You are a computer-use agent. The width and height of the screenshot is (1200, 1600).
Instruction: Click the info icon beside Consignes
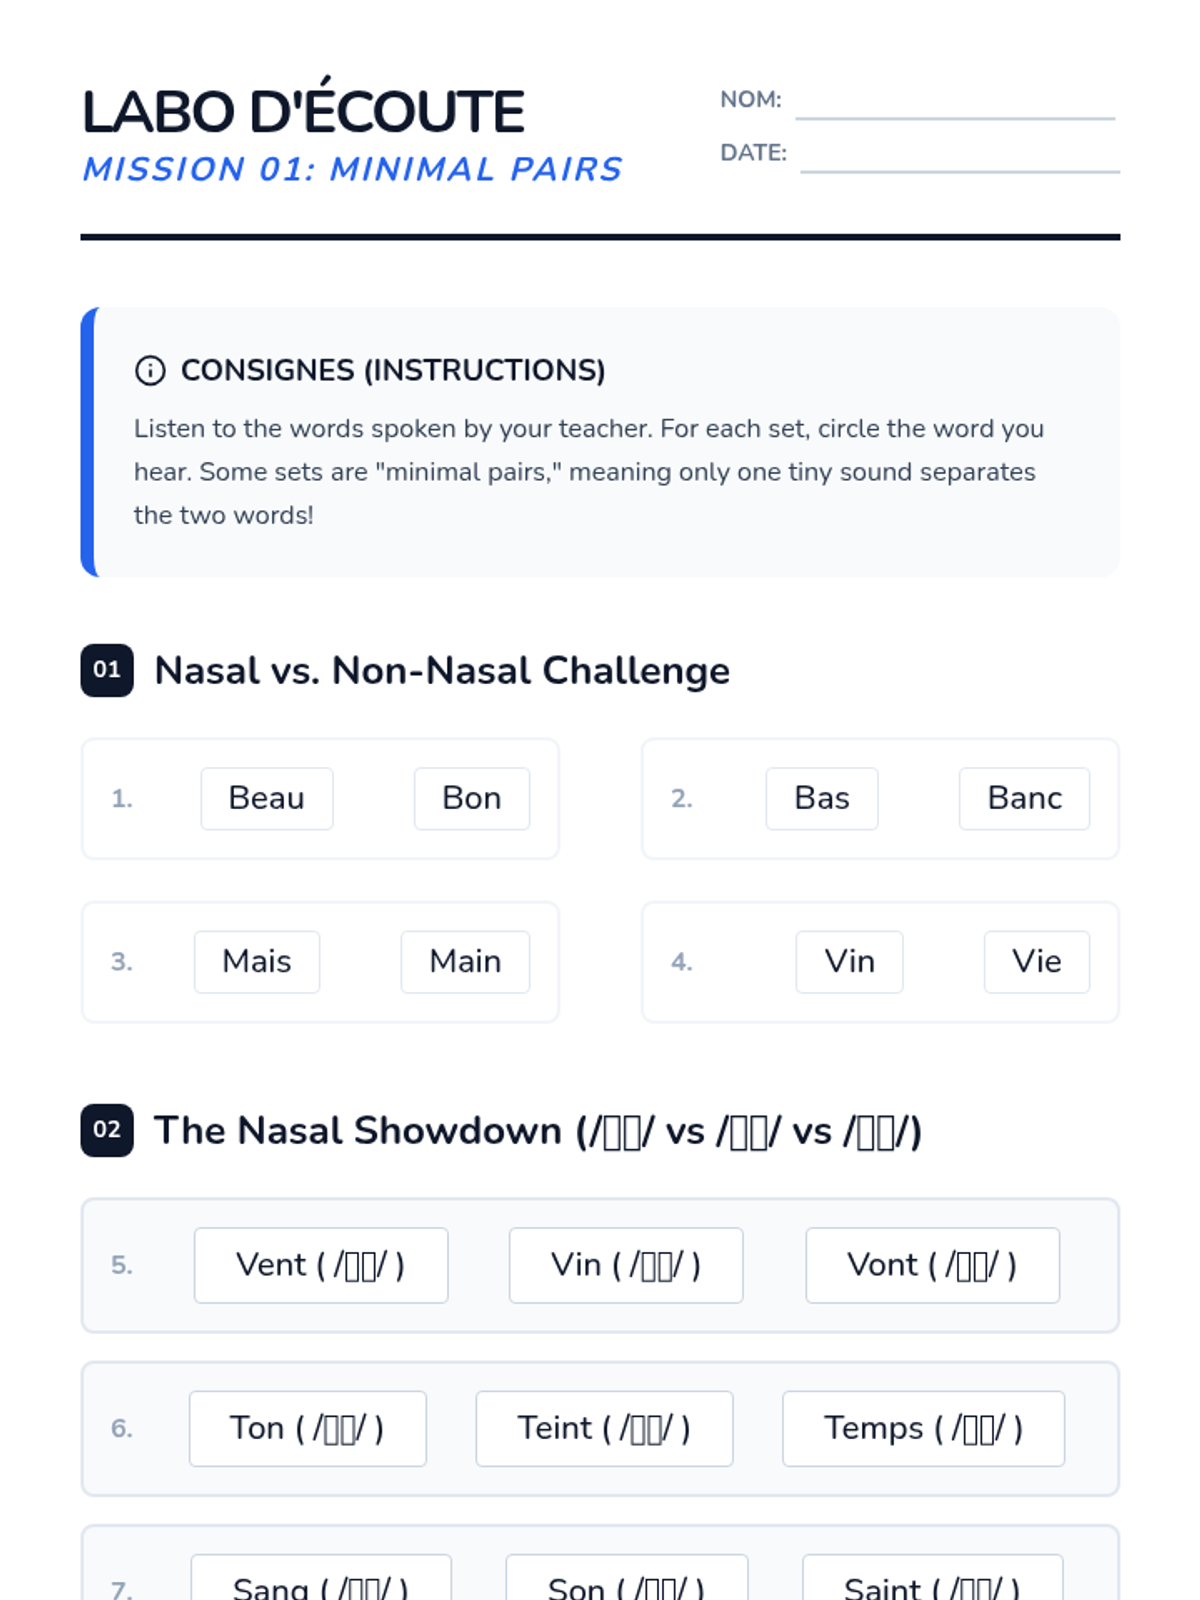(x=150, y=371)
